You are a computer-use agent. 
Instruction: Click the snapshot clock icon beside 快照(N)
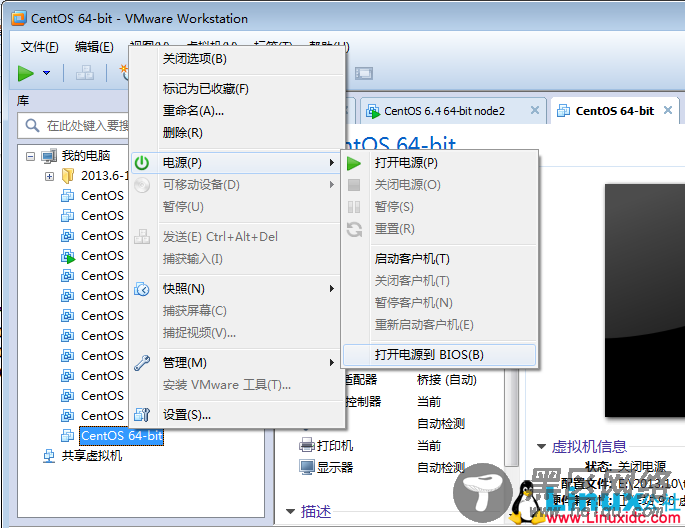142,289
